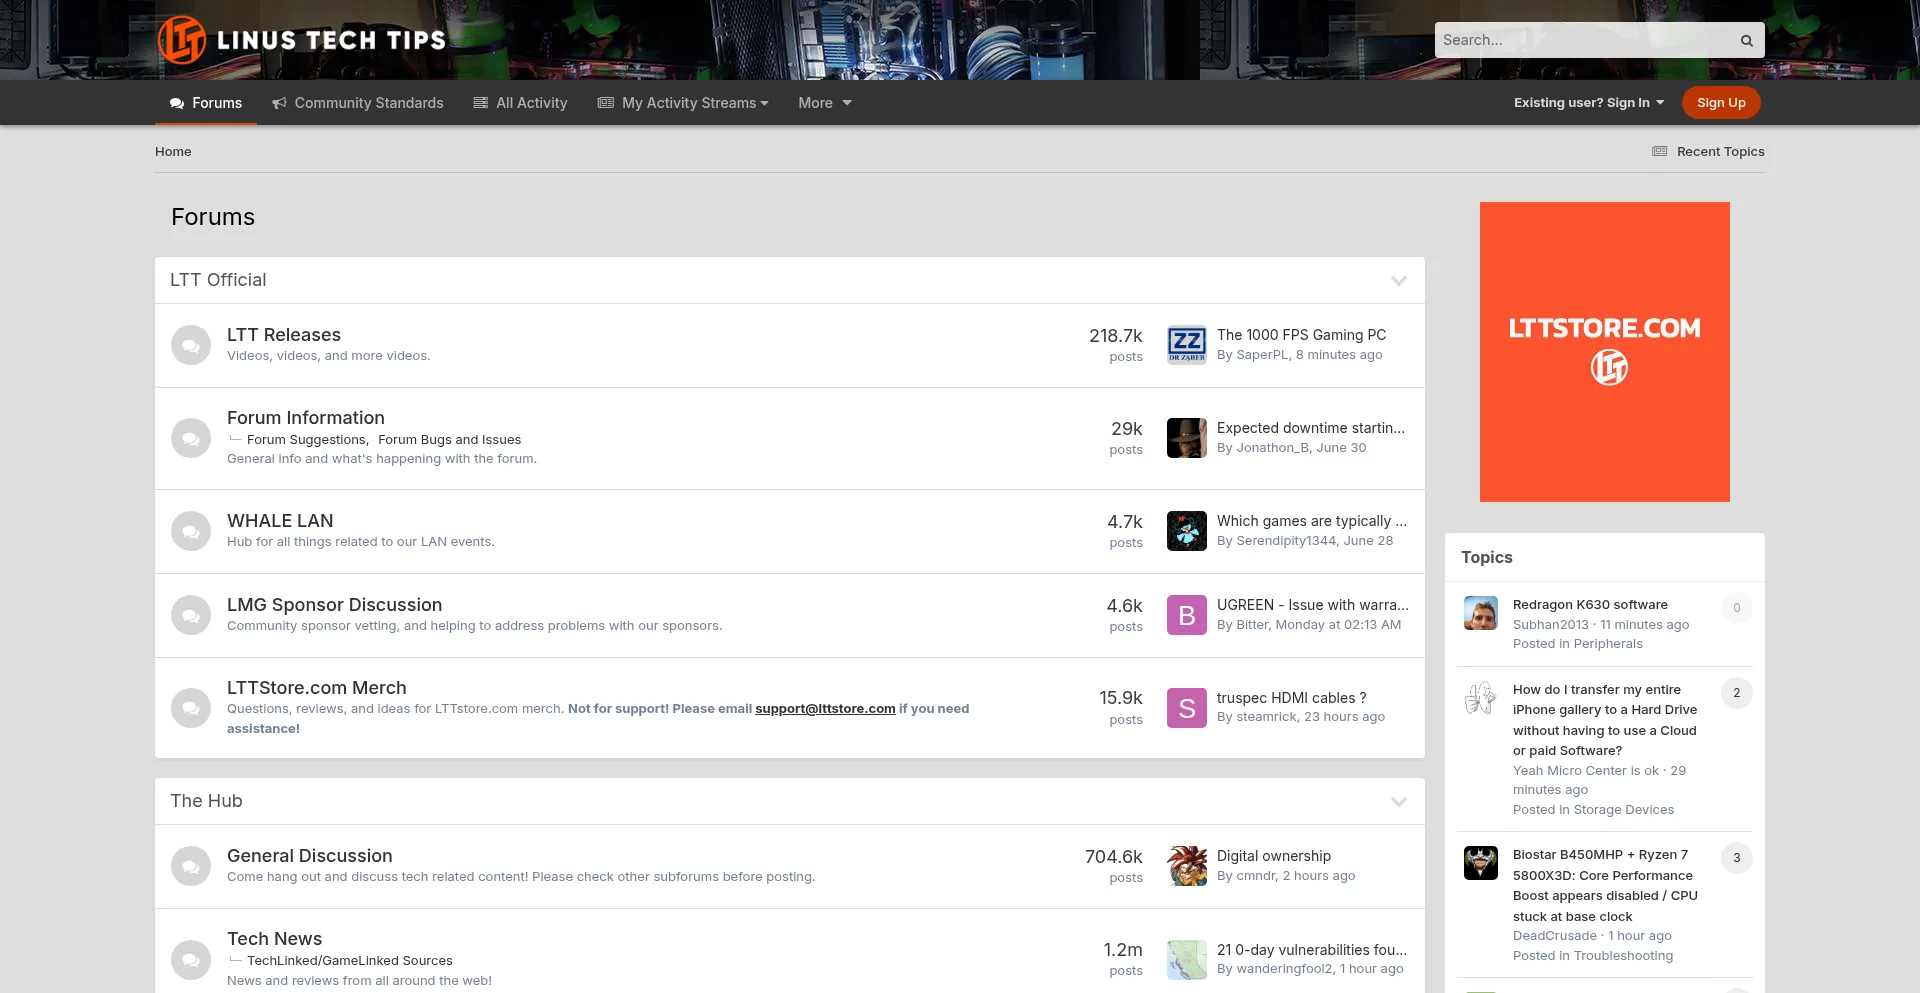Click the Linus Tech Tips logo
Viewport: 1920px width, 993px height.
click(x=302, y=40)
